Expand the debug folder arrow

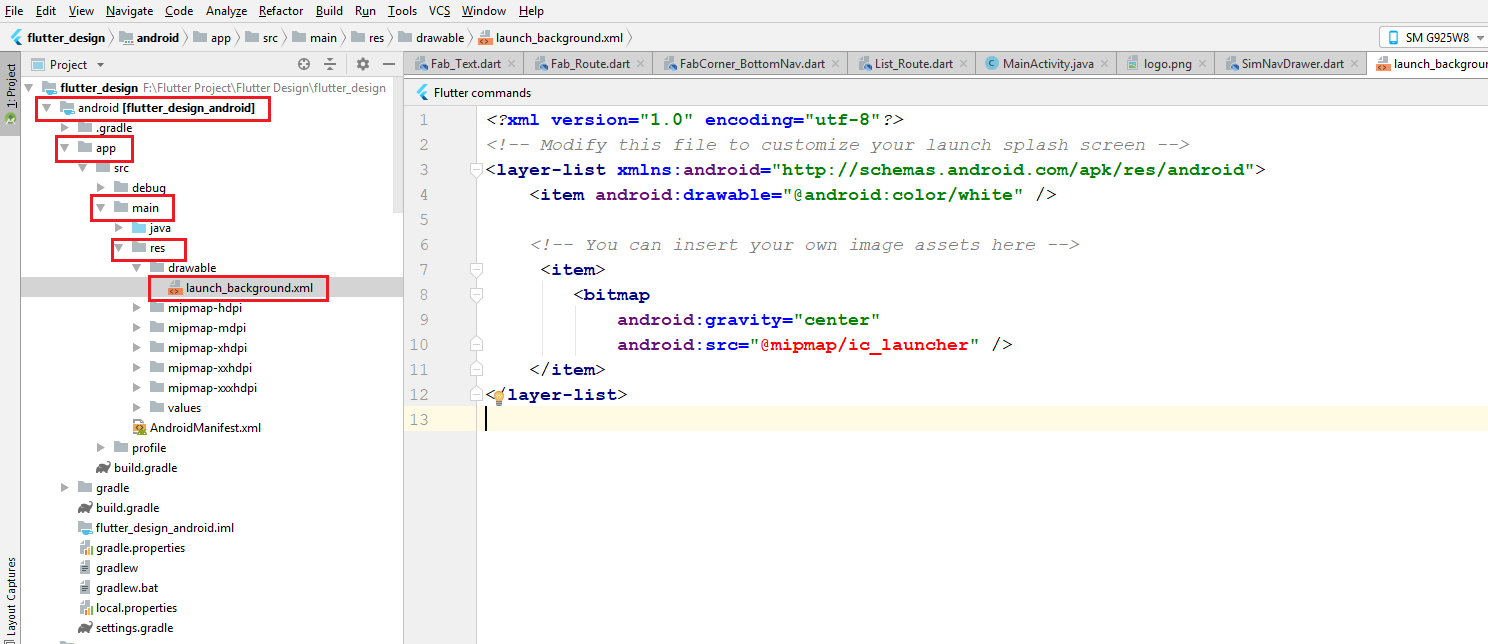(x=101, y=188)
